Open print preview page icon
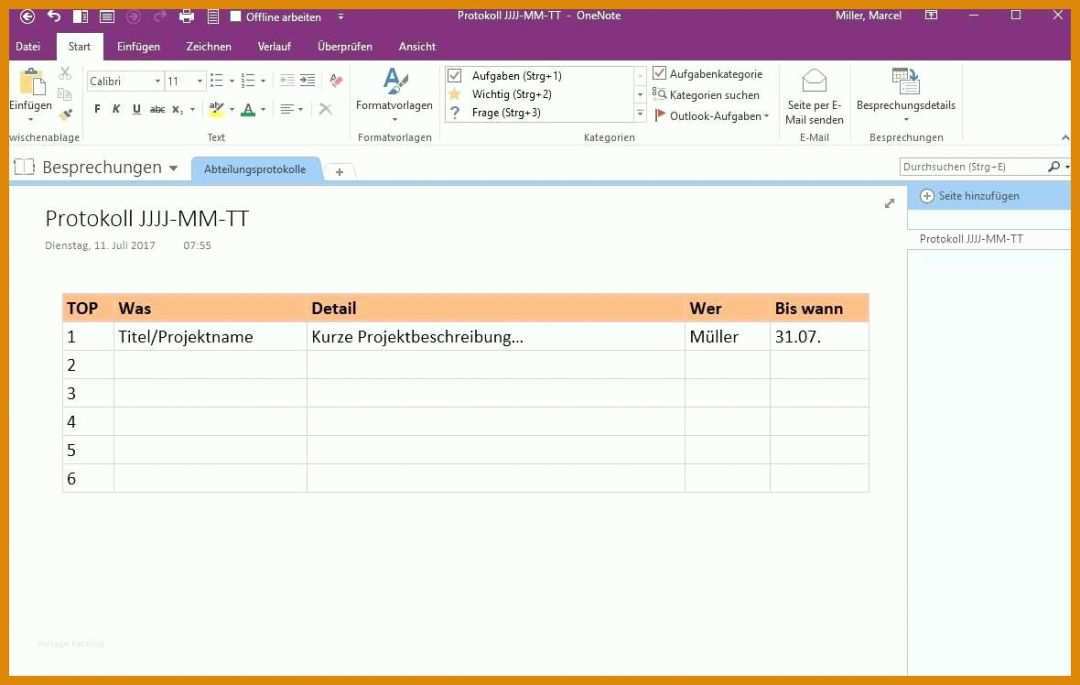The image size is (1080, 685). click(213, 16)
